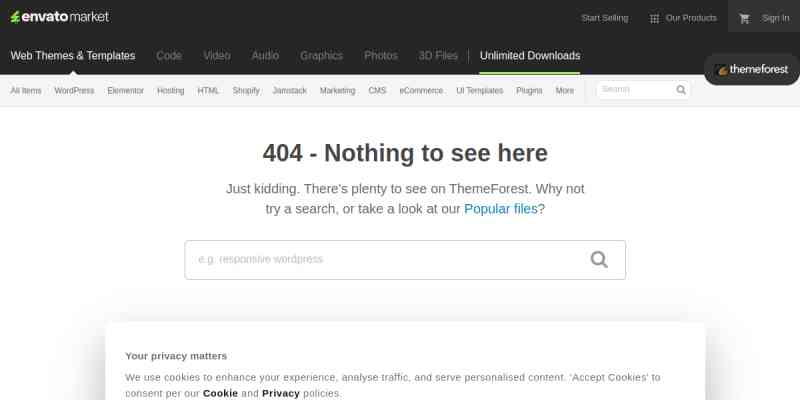
Task: Open the Elementor category menu
Action: (x=126, y=91)
